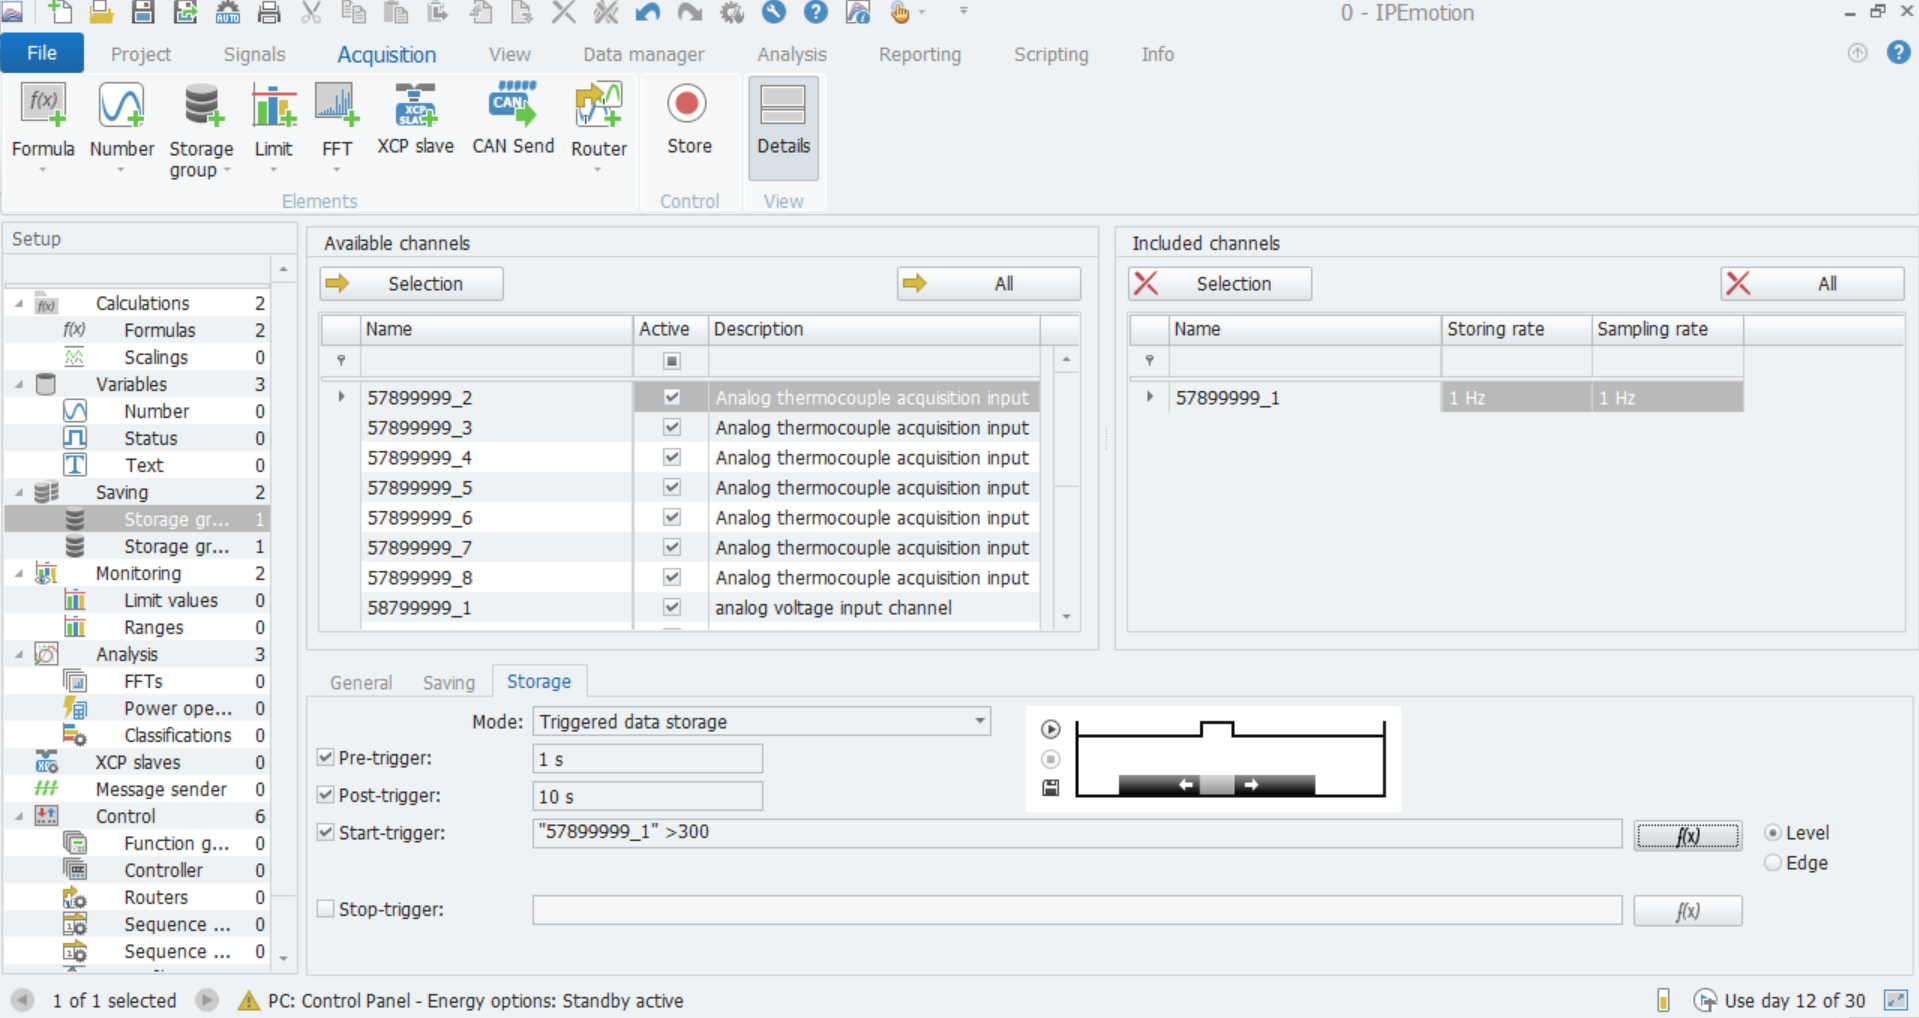Switch to the Analysis ribbon tab
This screenshot has height=1018, width=1919.
click(791, 54)
